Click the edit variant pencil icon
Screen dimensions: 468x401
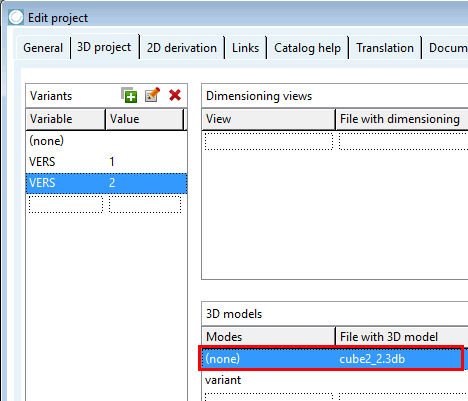point(152,95)
